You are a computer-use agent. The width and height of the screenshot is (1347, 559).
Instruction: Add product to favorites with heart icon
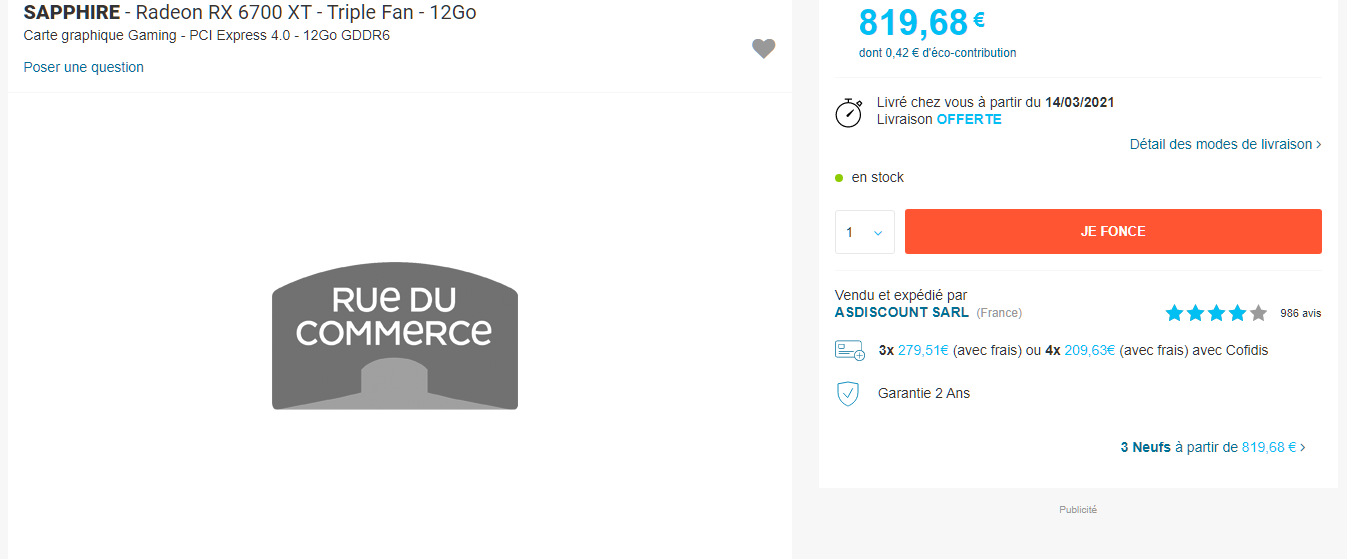pos(763,49)
